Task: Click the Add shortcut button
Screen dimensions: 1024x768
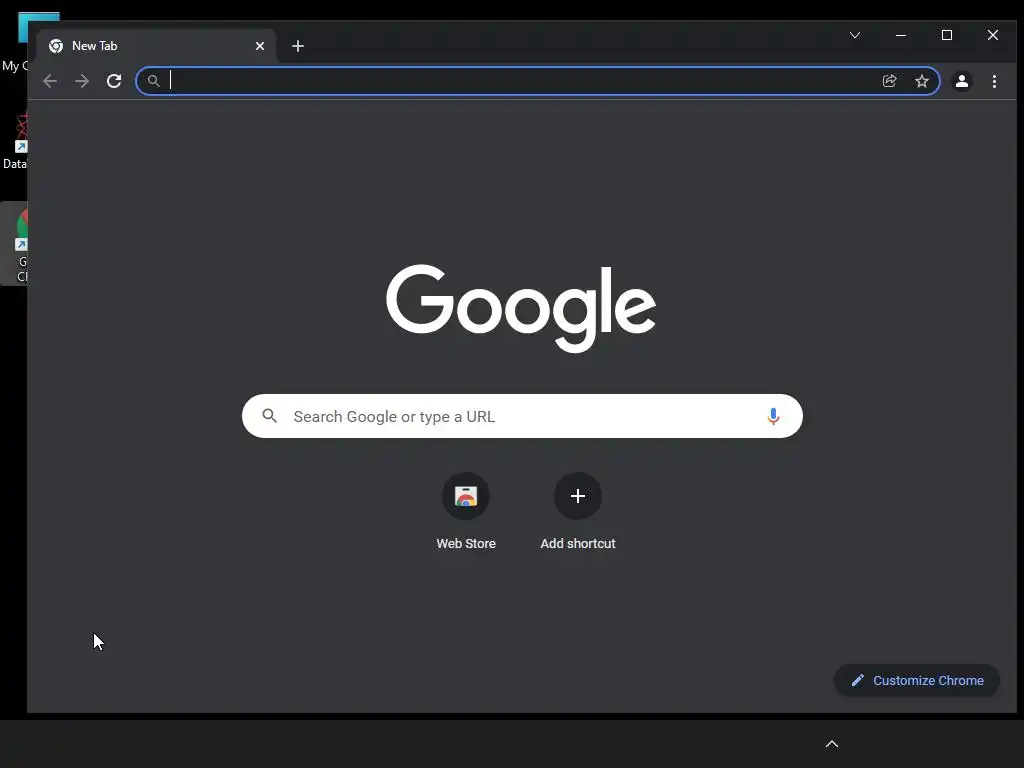Action: coord(577,511)
